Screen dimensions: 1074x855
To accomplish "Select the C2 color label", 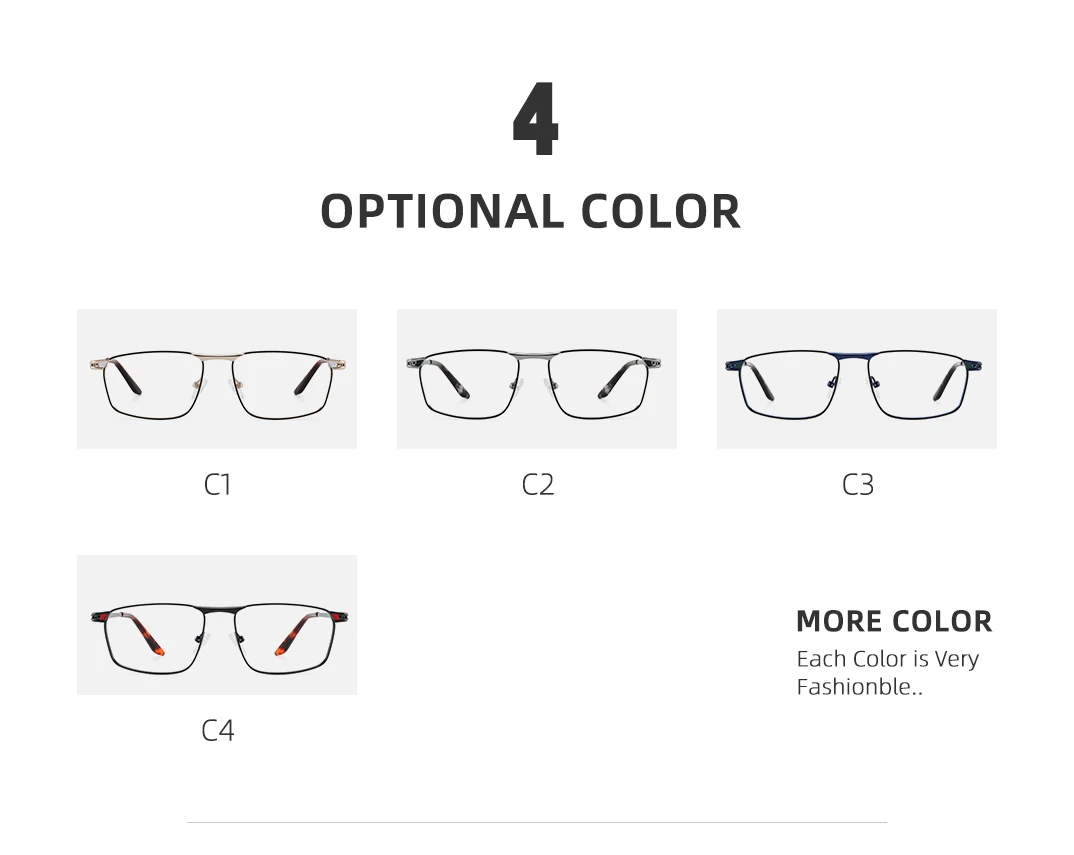I will [537, 485].
